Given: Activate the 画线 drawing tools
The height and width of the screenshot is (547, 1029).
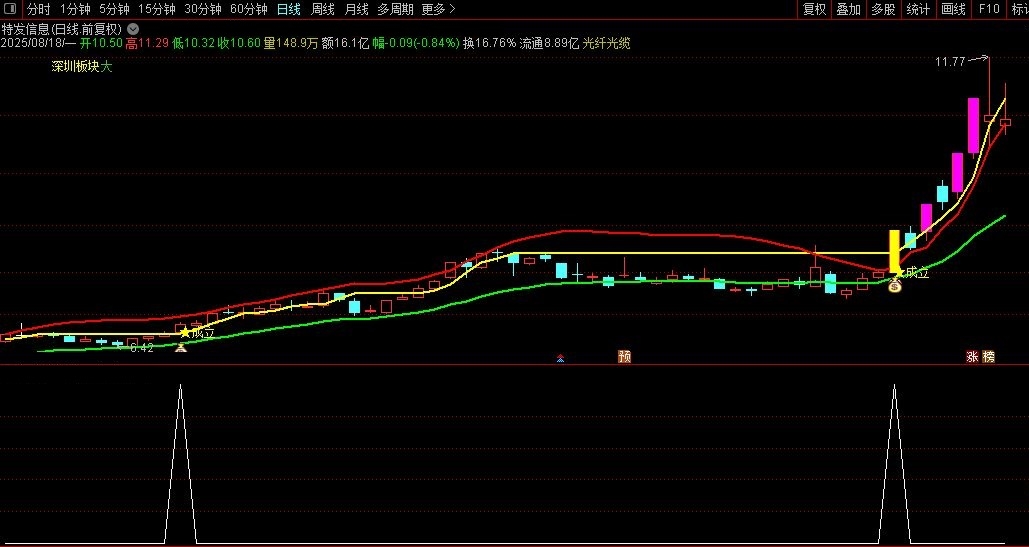Looking at the screenshot, I should (954, 9).
